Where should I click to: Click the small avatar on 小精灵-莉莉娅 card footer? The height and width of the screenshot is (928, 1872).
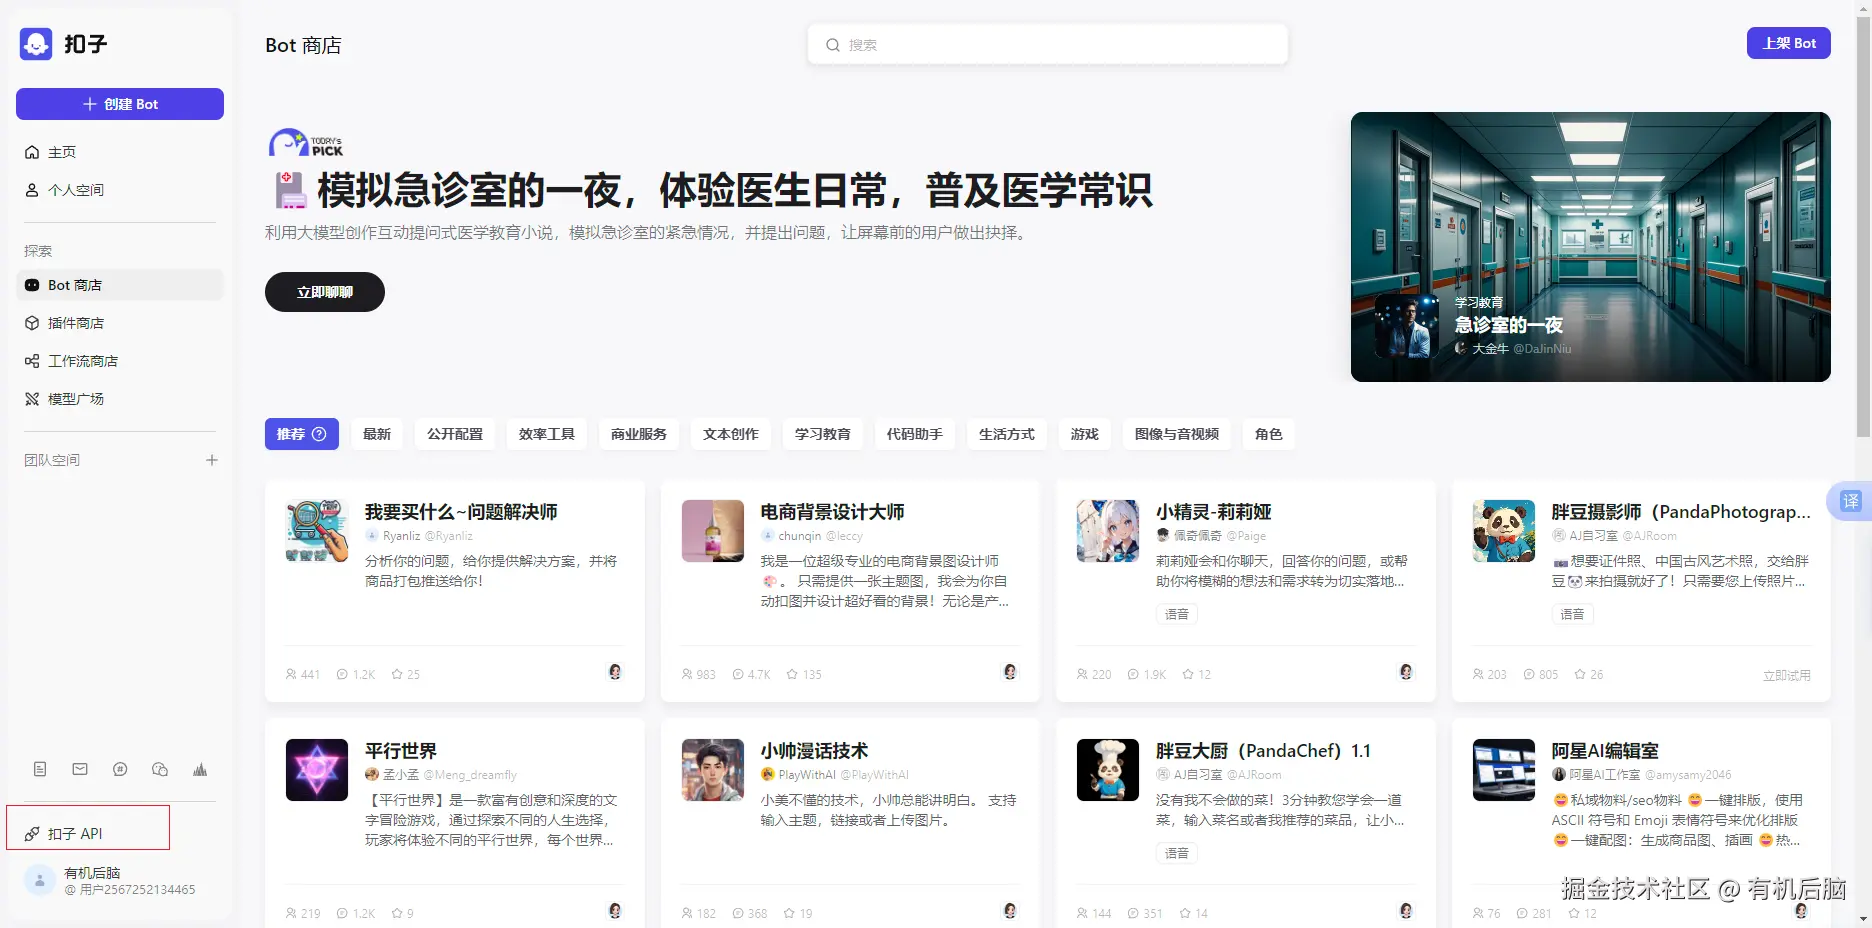pyautogui.click(x=1406, y=672)
